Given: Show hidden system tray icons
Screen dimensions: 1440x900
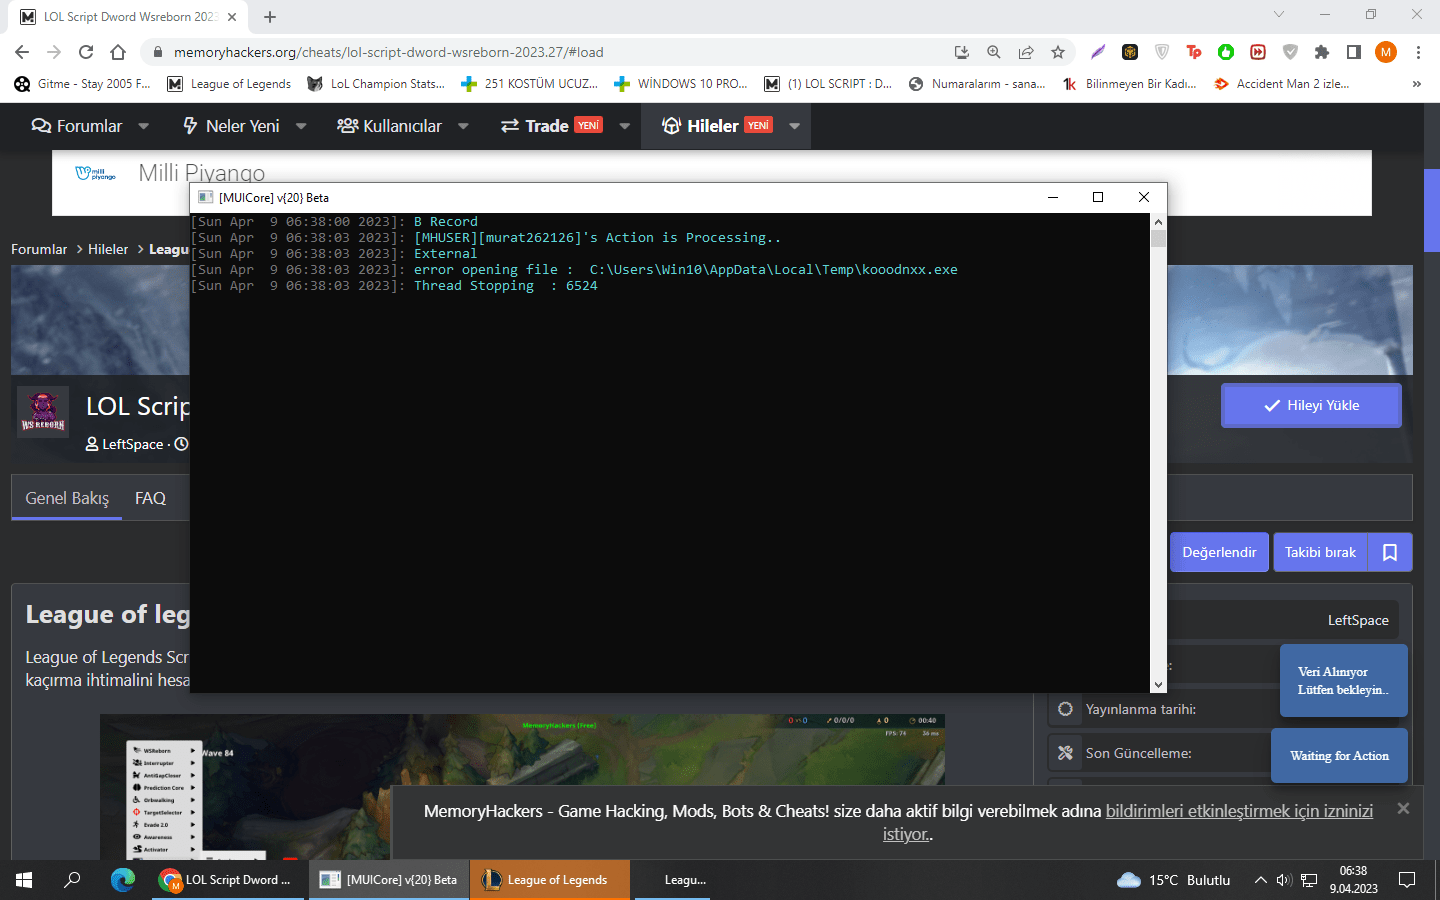Looking at the screenshot, I should (x=1260, y=880).
